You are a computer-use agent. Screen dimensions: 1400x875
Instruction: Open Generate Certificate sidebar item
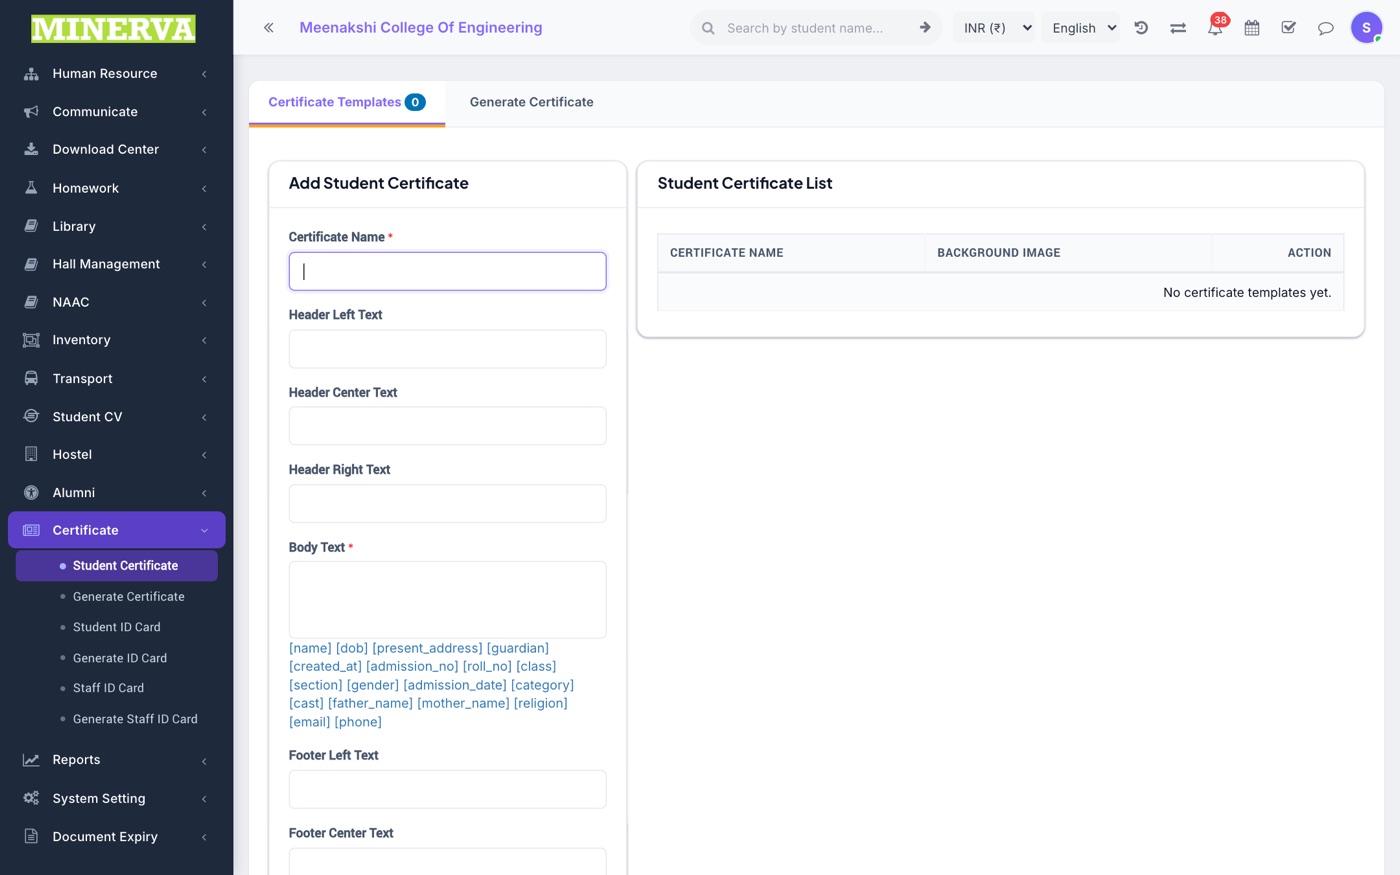[128, 597]
